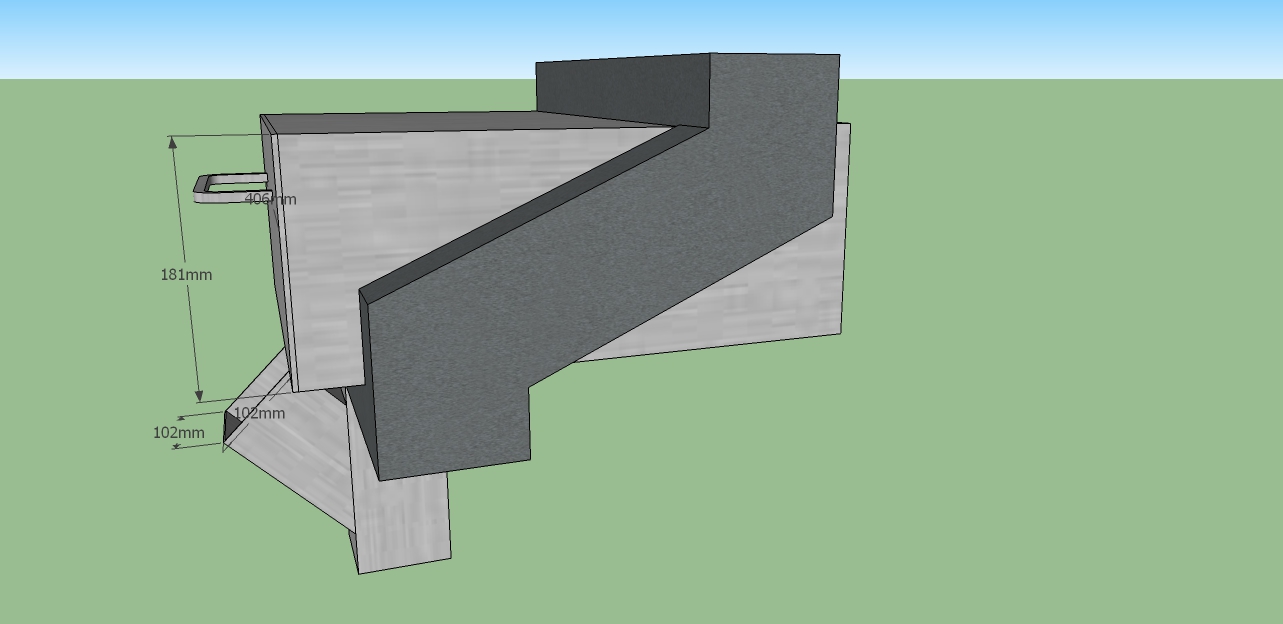Click the 181mm dimension label
1283x624 pixels.
pos(186,274)
